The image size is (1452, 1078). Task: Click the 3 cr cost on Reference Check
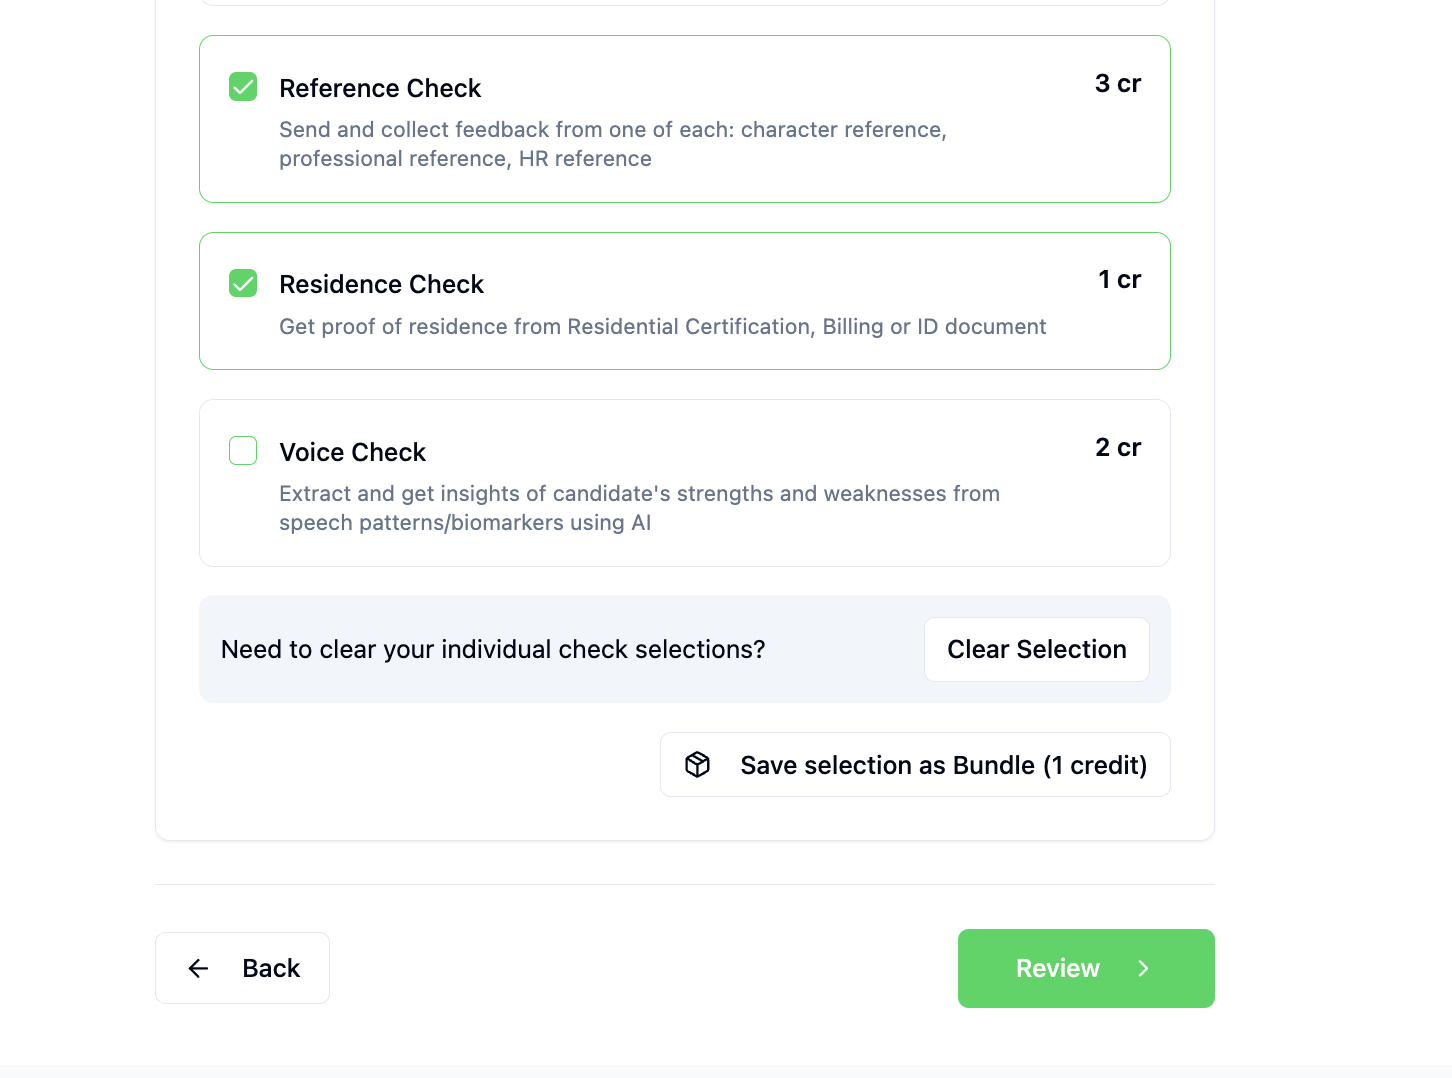[1118, 83]
